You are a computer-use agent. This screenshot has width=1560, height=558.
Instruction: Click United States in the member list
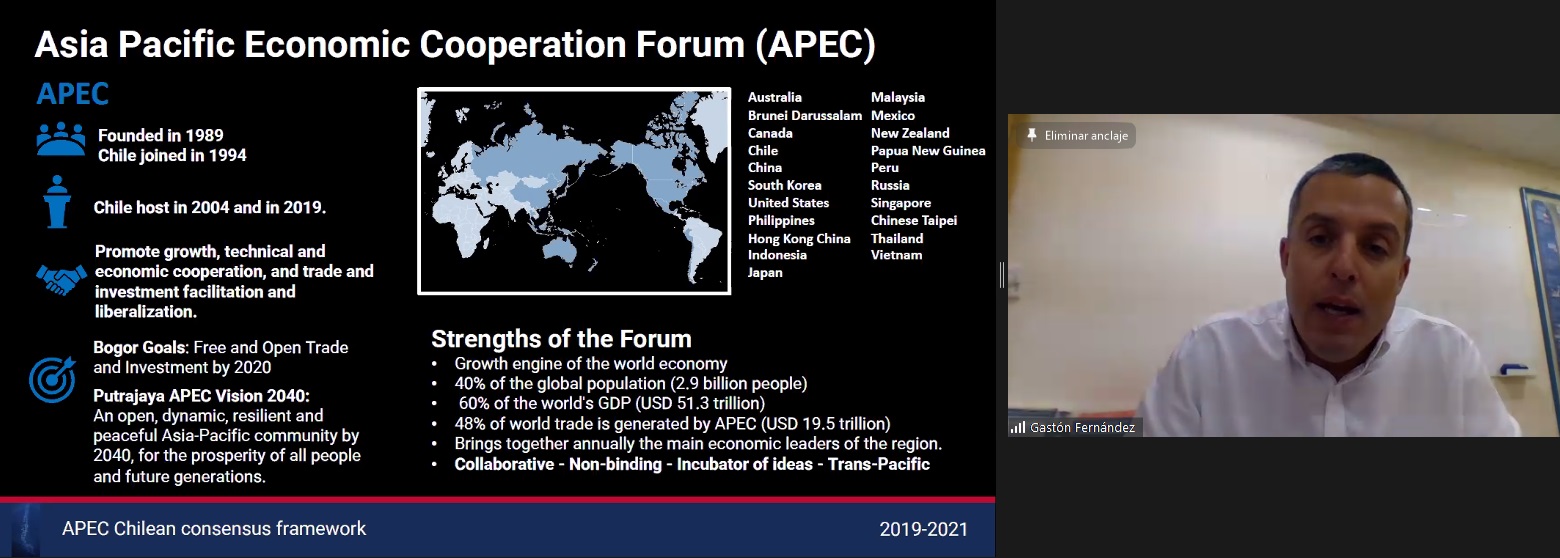click(788, 203)
